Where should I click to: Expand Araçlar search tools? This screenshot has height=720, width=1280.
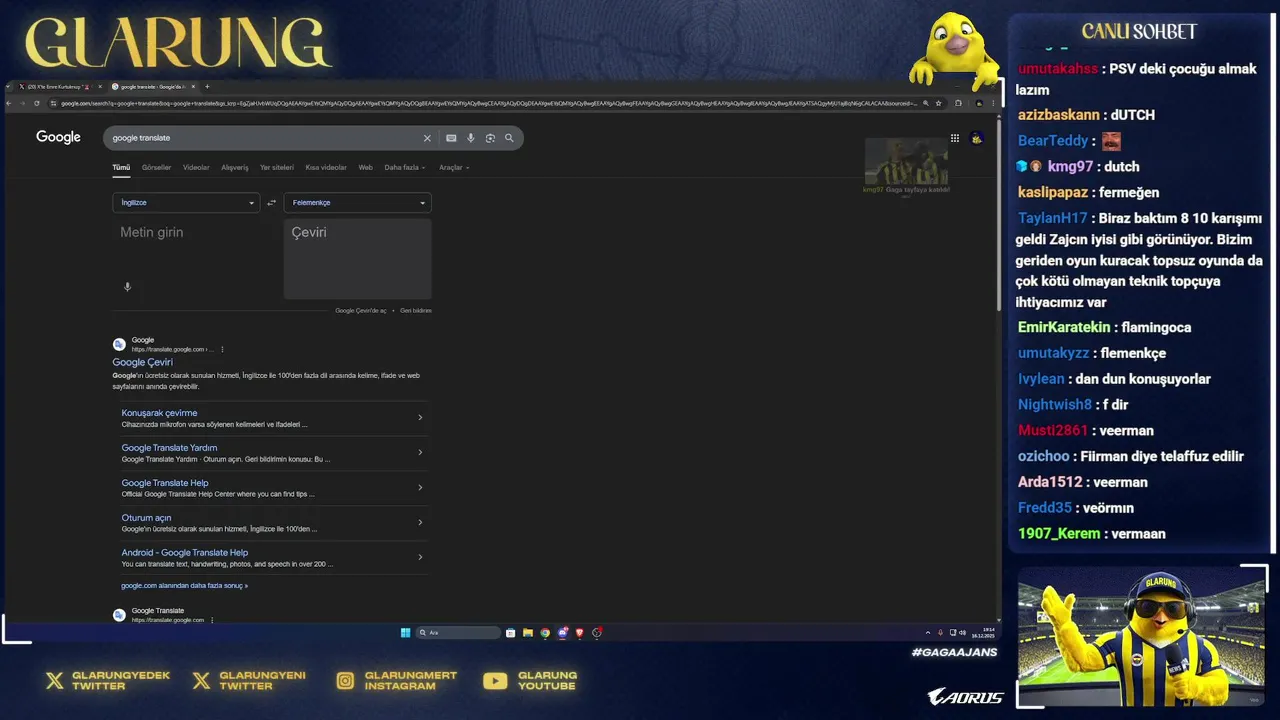coord(454,167)
